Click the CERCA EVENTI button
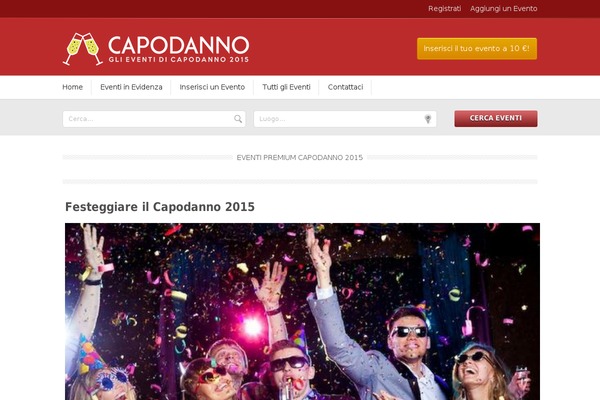600x400 pixels. point(496,118)
